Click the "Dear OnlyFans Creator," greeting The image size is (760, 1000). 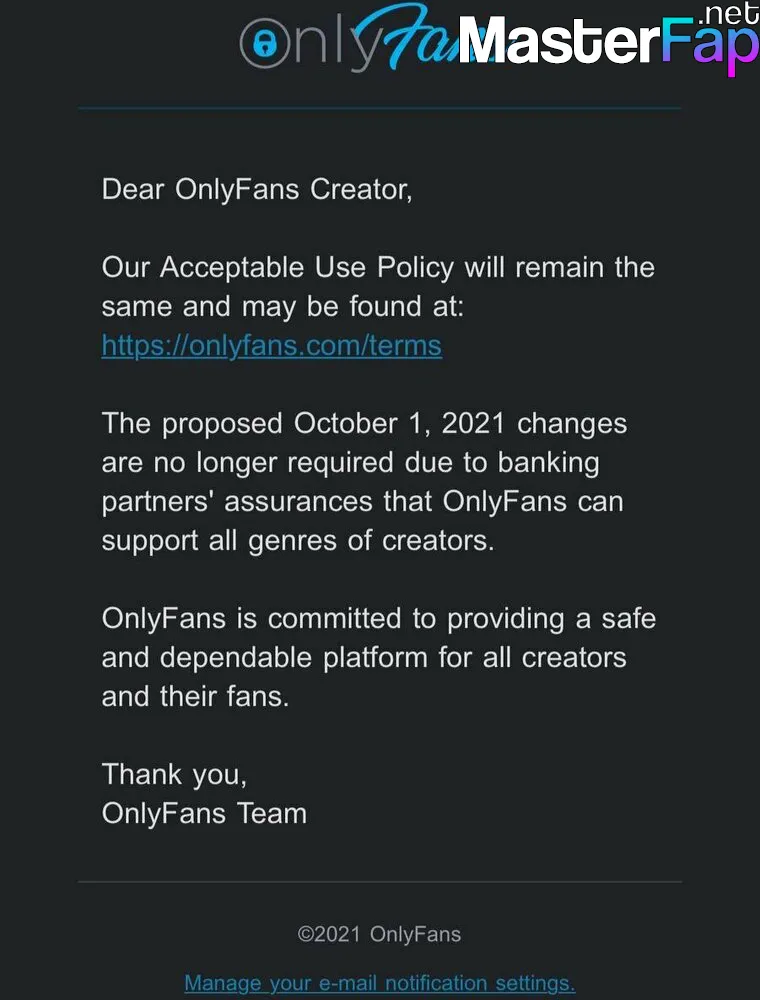coord(257,189)
